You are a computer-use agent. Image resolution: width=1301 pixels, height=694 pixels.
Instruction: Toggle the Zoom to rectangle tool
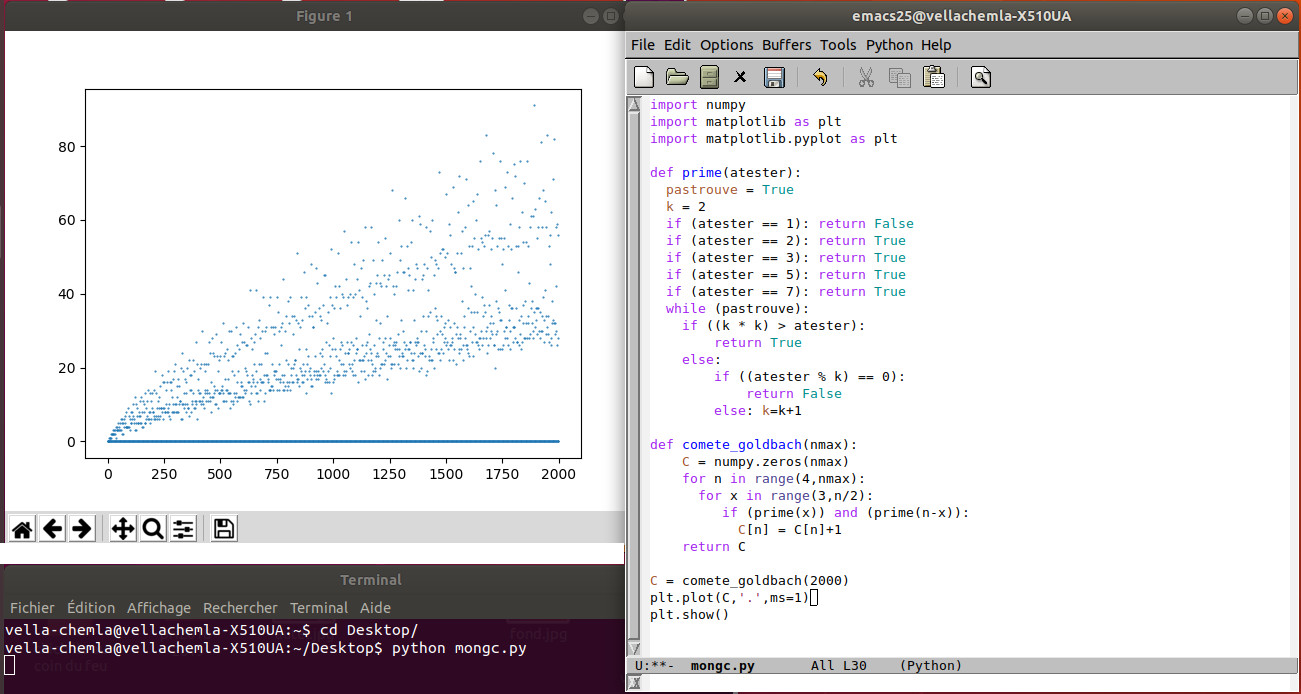(x=153, y=529)
